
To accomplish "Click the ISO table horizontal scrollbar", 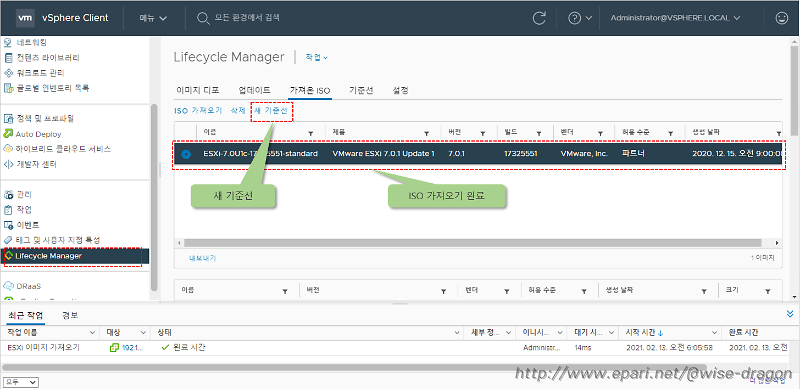I will (x=472, y=243).
